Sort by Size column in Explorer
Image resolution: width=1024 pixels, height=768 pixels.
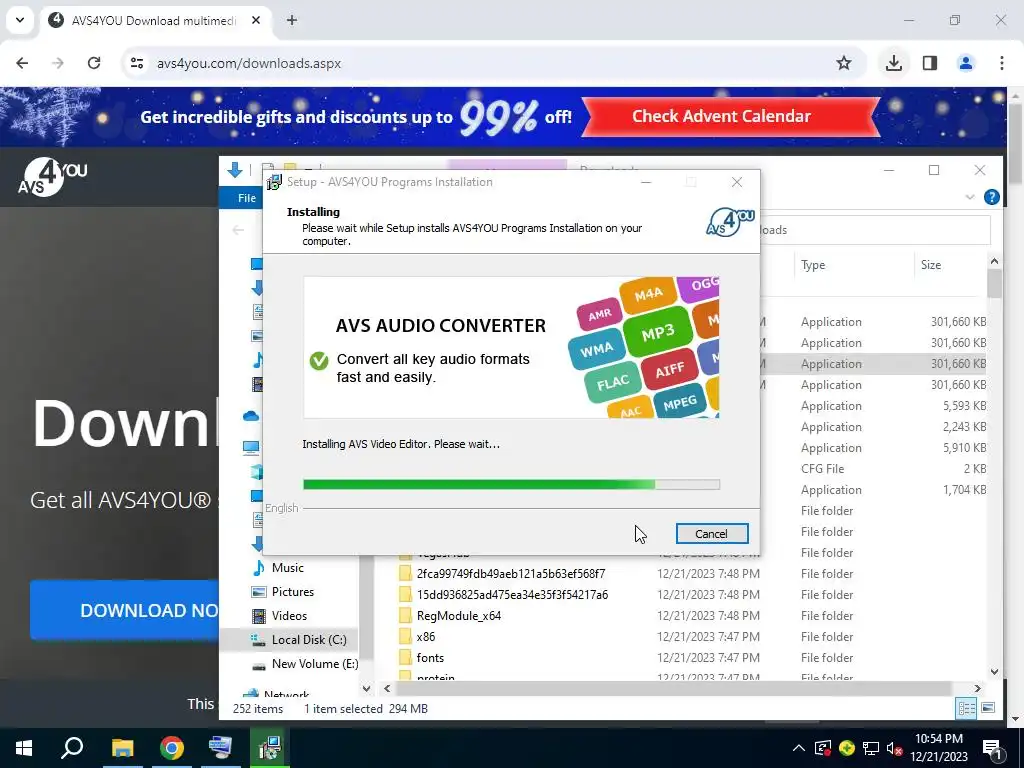click(x=931, y=264)
